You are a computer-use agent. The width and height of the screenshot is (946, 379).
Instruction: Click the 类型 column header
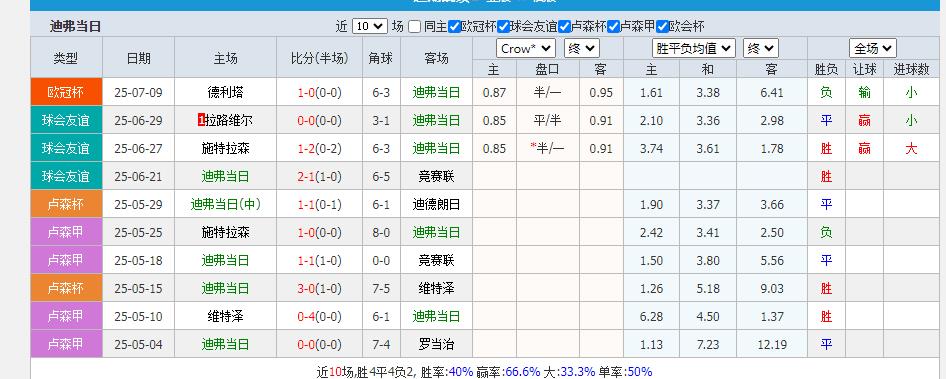(x=66, y=58)
